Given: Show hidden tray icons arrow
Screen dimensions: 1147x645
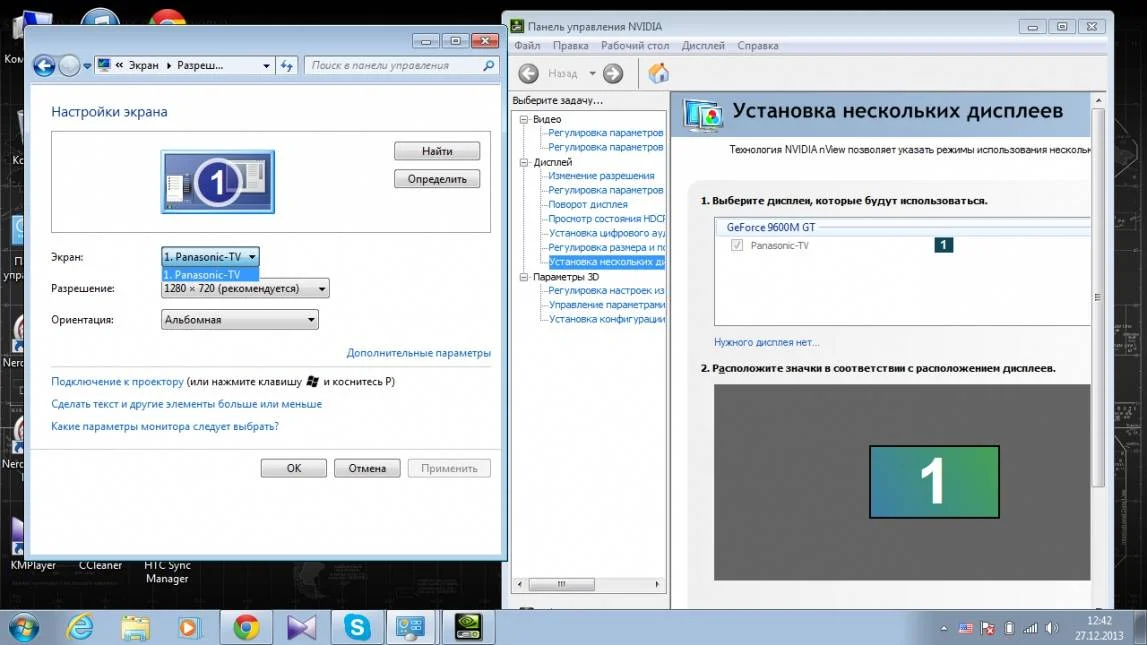Looking at the screenshot, I should pos(944,628).
